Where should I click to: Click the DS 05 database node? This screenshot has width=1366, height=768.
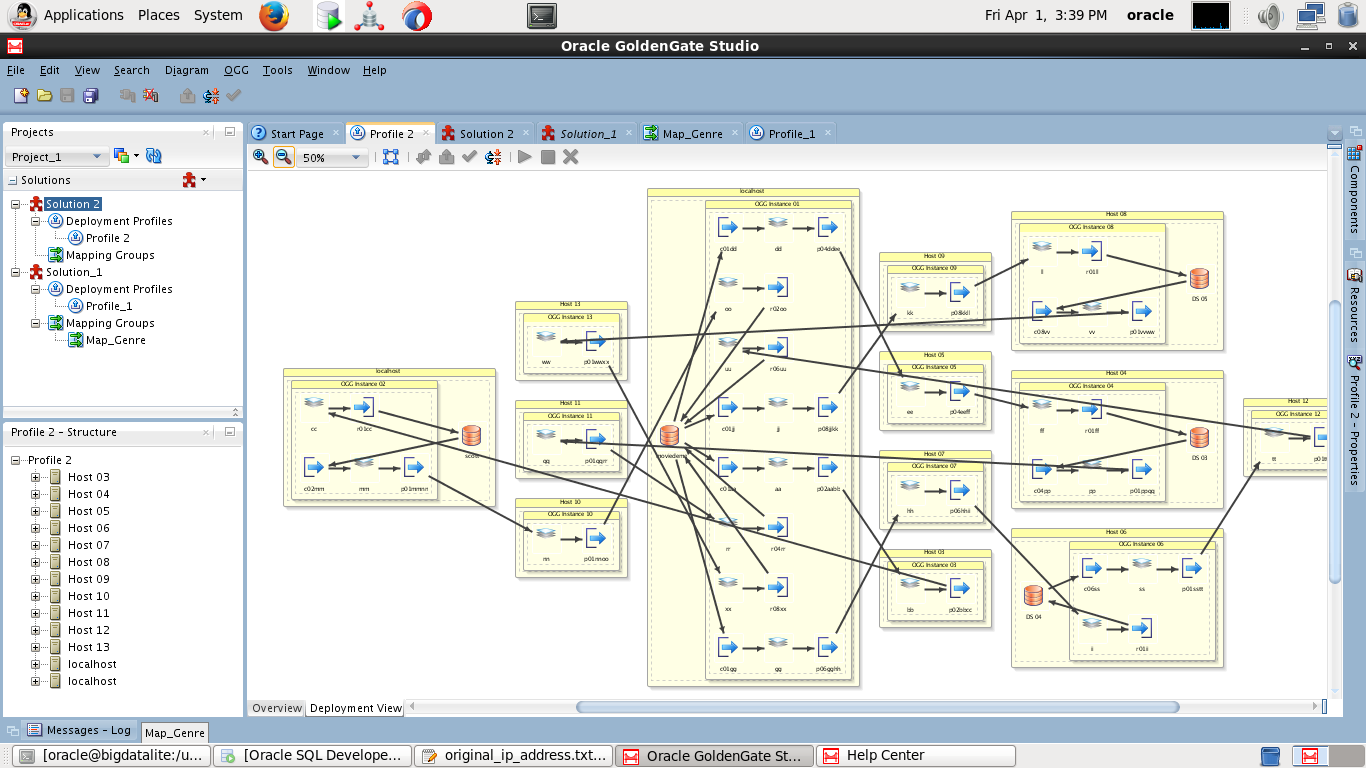[x=1199, y=279]
